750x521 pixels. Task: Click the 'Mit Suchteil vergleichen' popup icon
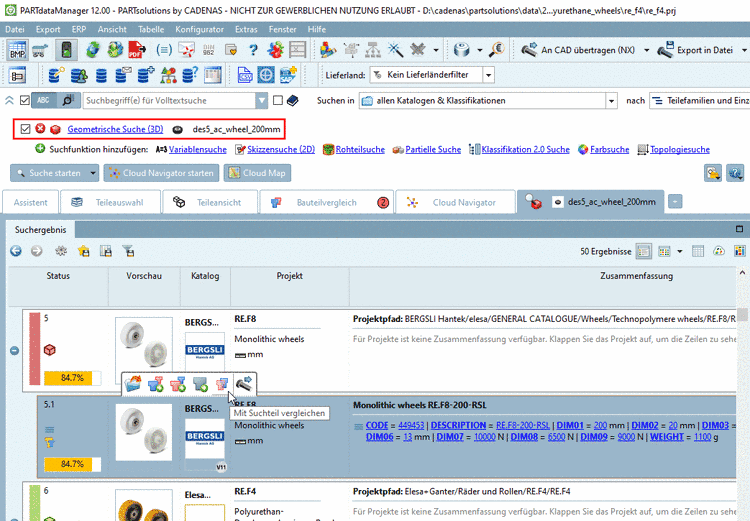(x=222, y=383)
